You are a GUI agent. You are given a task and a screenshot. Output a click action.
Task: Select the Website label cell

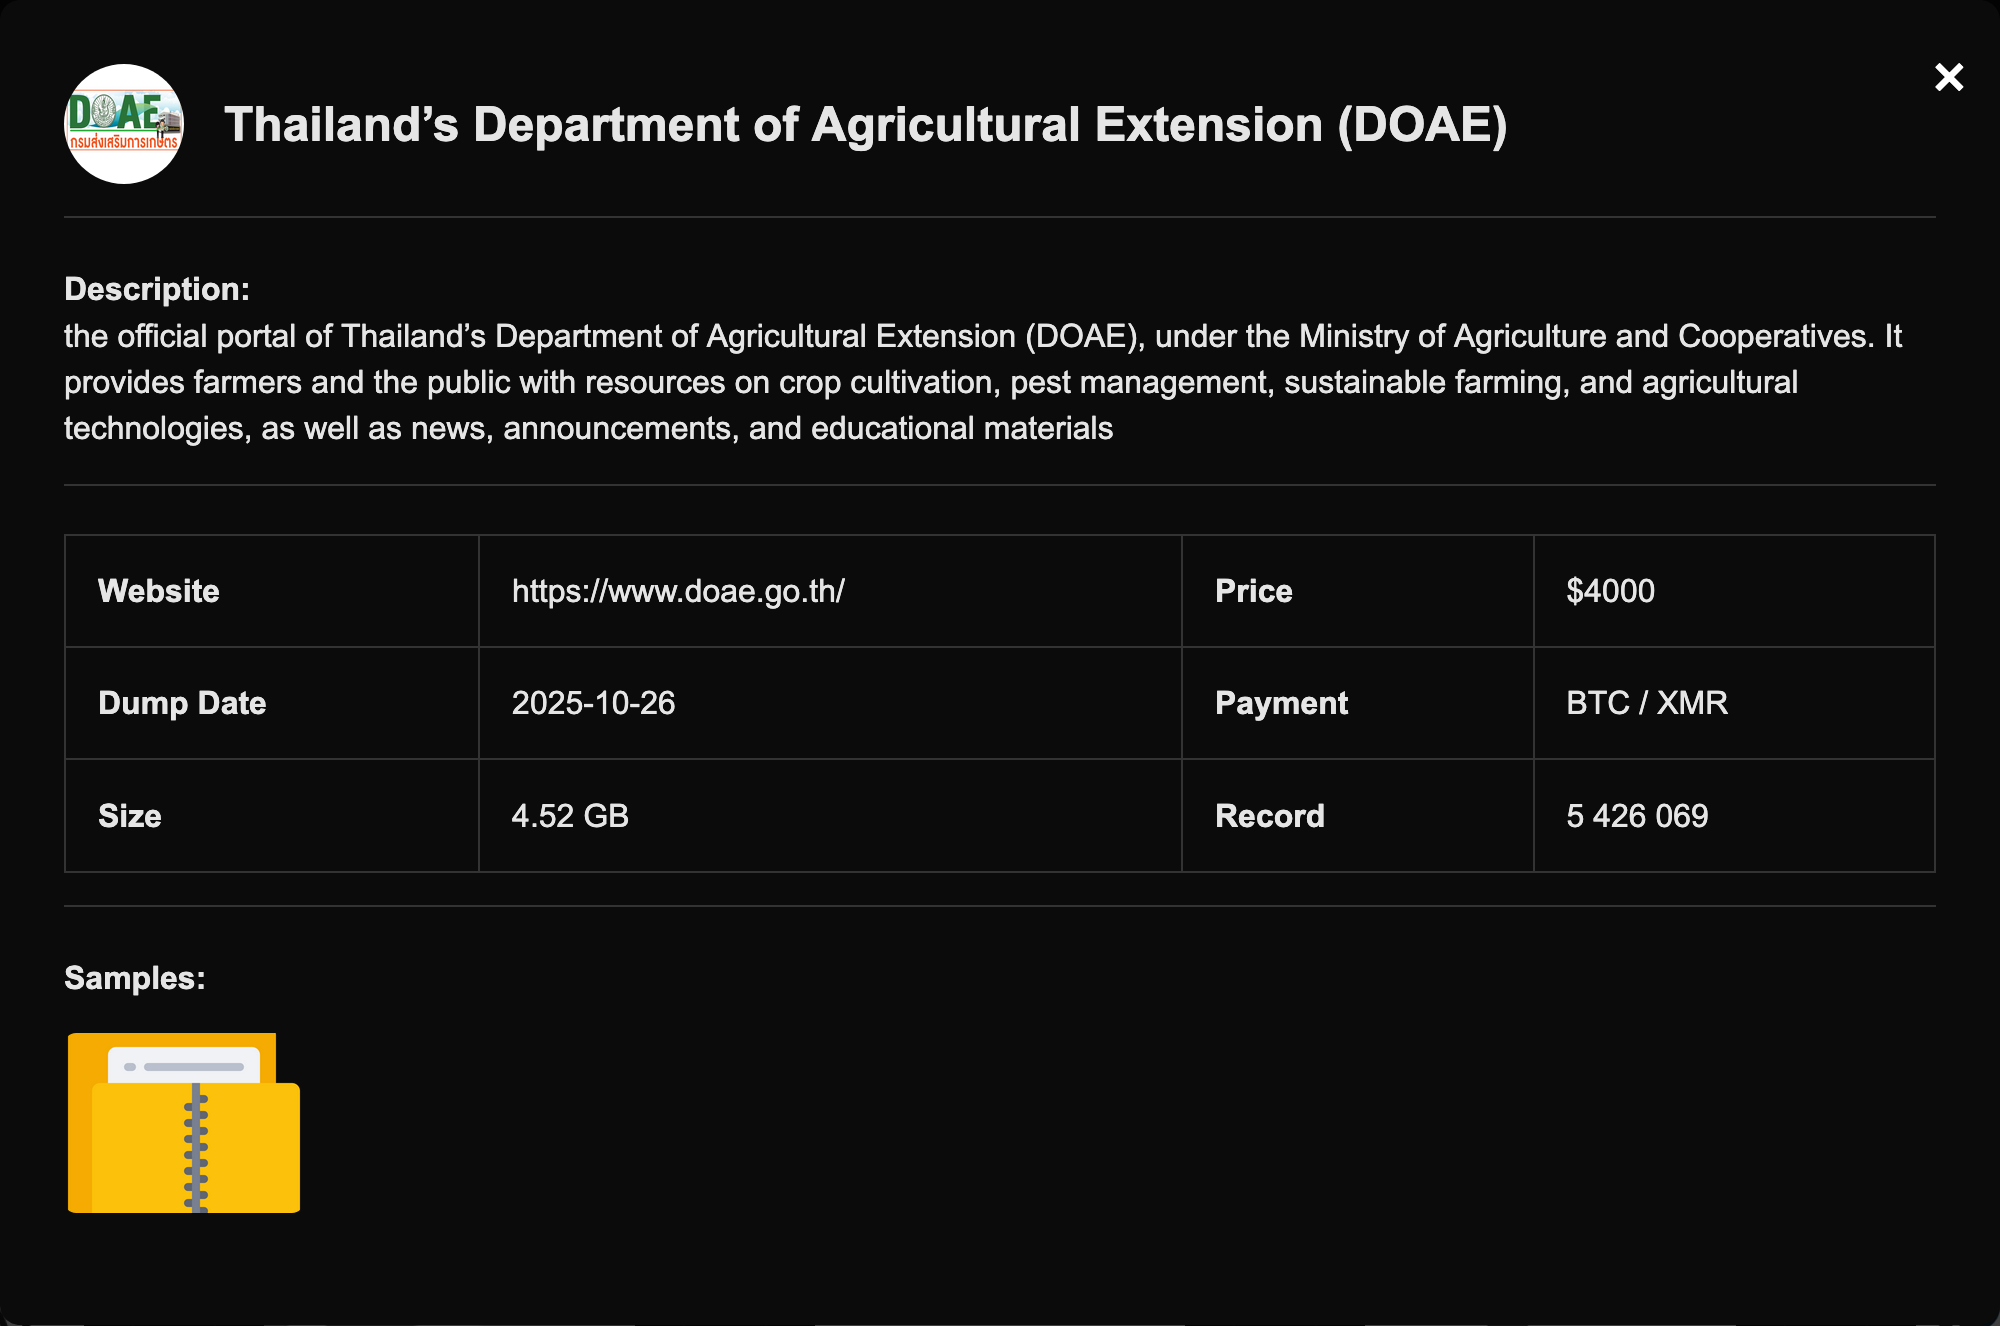point(159,591)
